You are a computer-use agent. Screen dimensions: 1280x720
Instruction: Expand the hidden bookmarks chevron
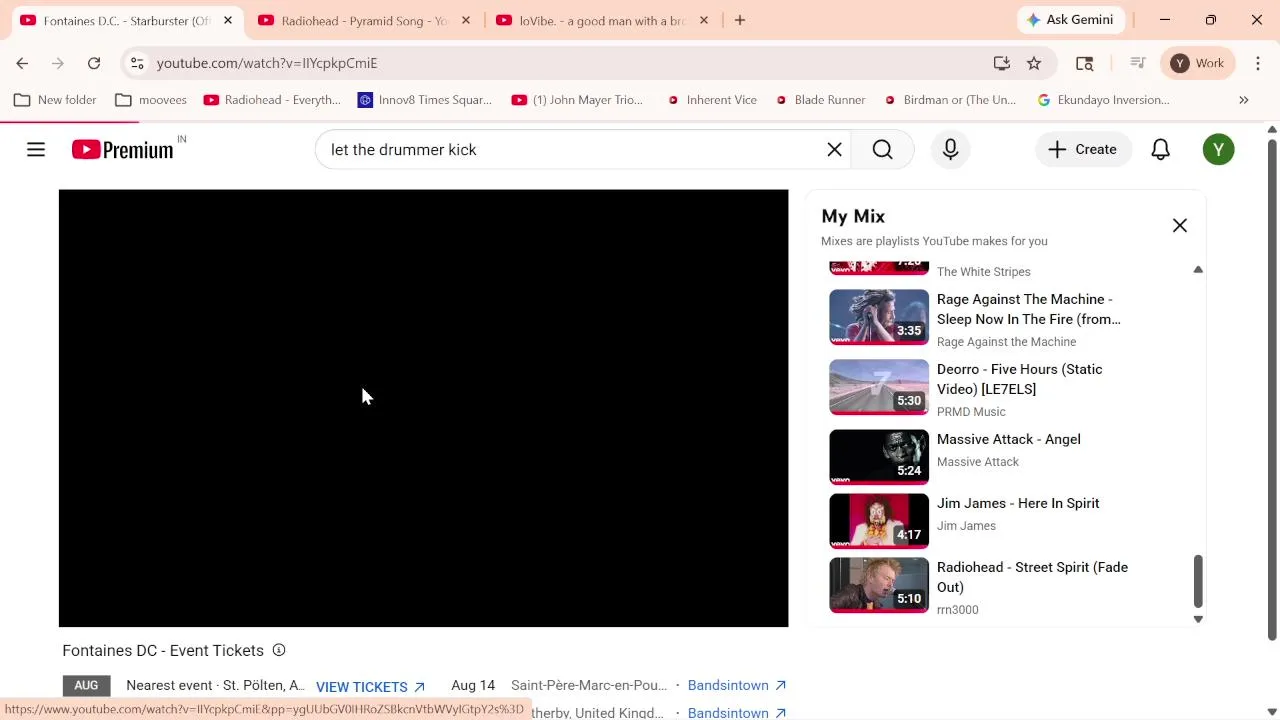pyautogui.click(x=1244, y=100)
